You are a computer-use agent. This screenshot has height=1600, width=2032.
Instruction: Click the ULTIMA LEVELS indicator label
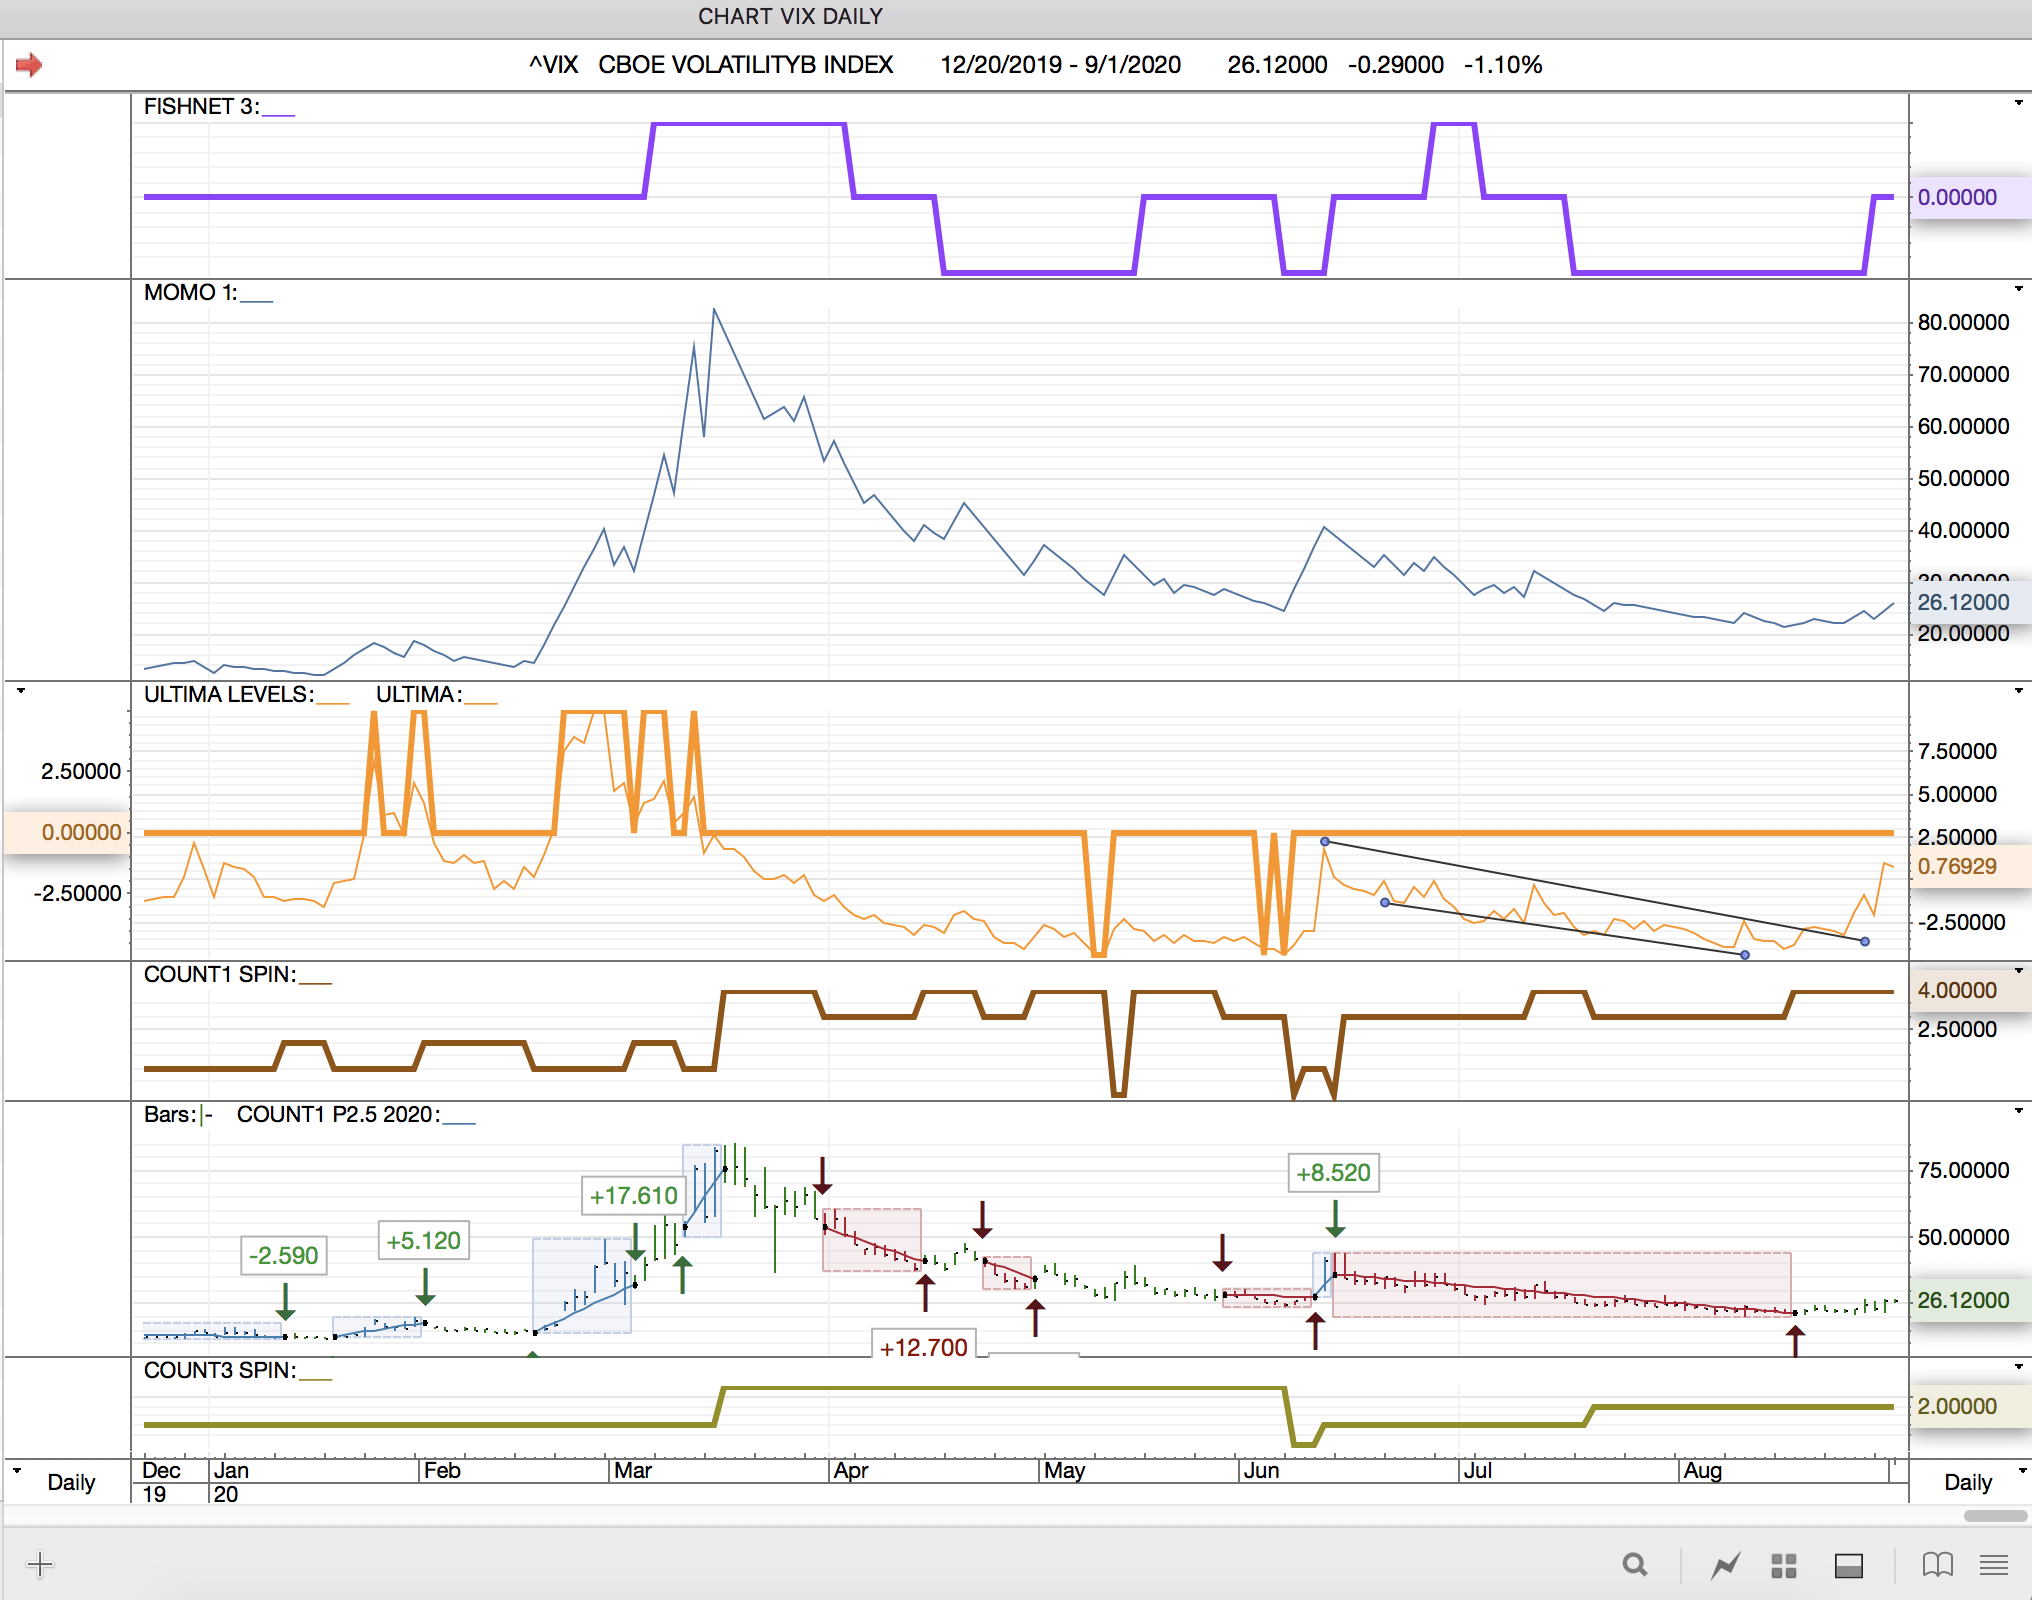point(228,695)
